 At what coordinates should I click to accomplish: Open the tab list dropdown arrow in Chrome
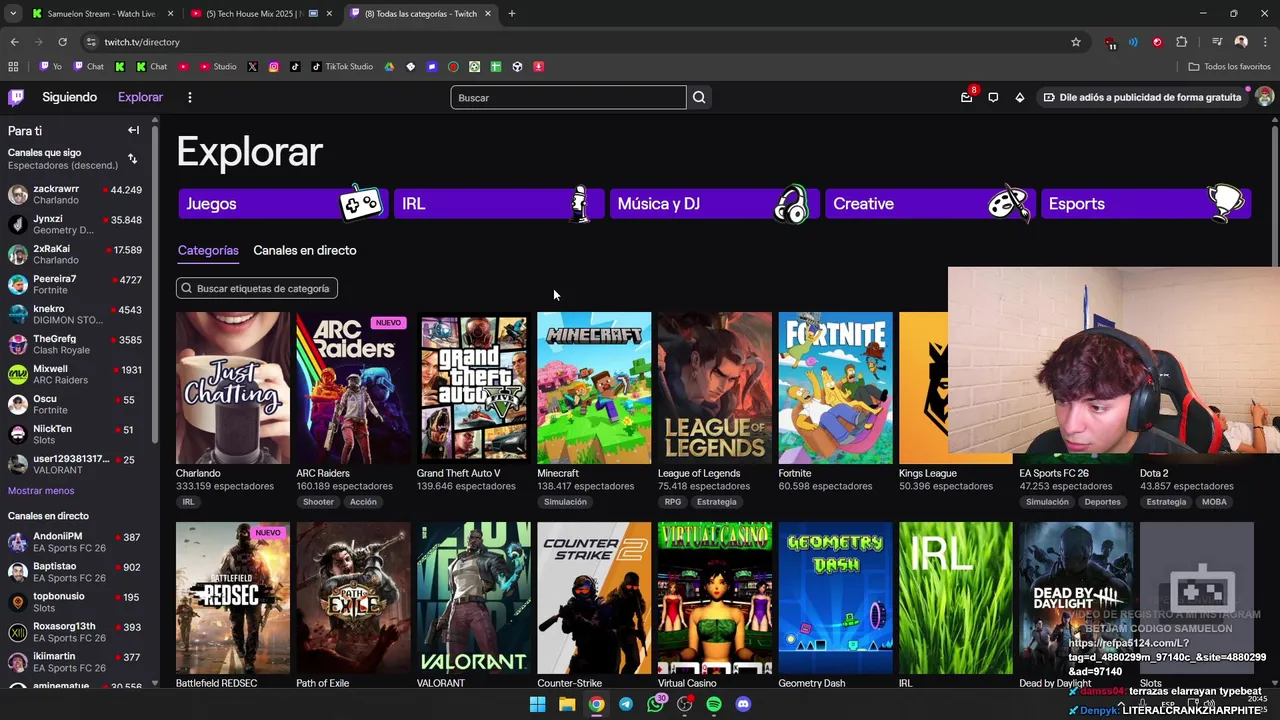(13, 14)
